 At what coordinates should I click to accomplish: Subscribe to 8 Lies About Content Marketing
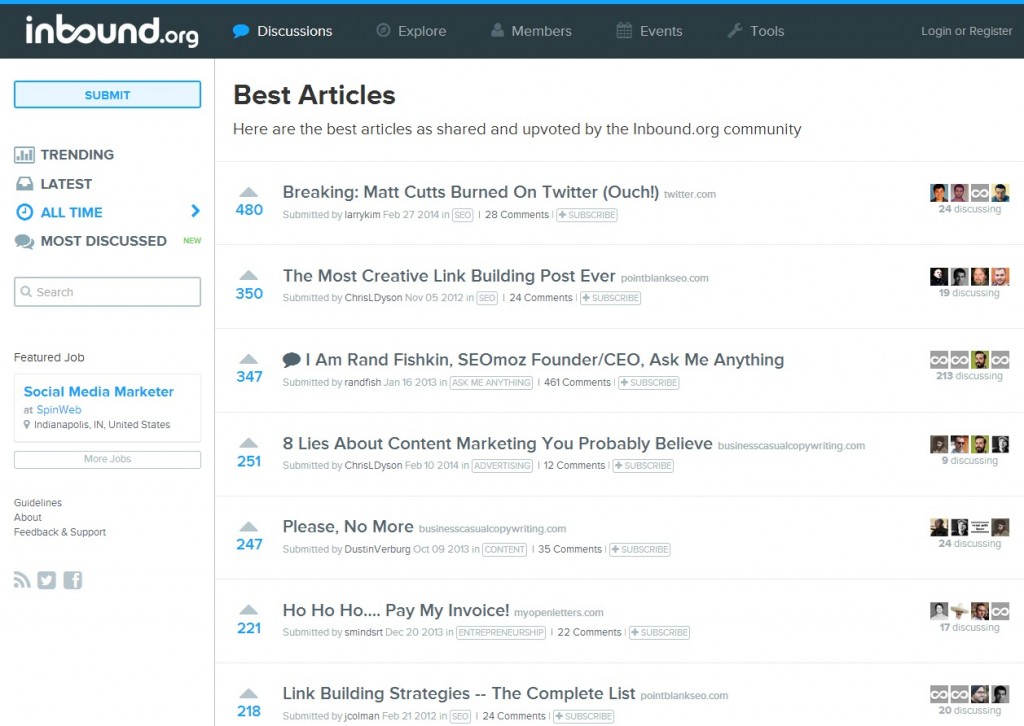(643, 466)
